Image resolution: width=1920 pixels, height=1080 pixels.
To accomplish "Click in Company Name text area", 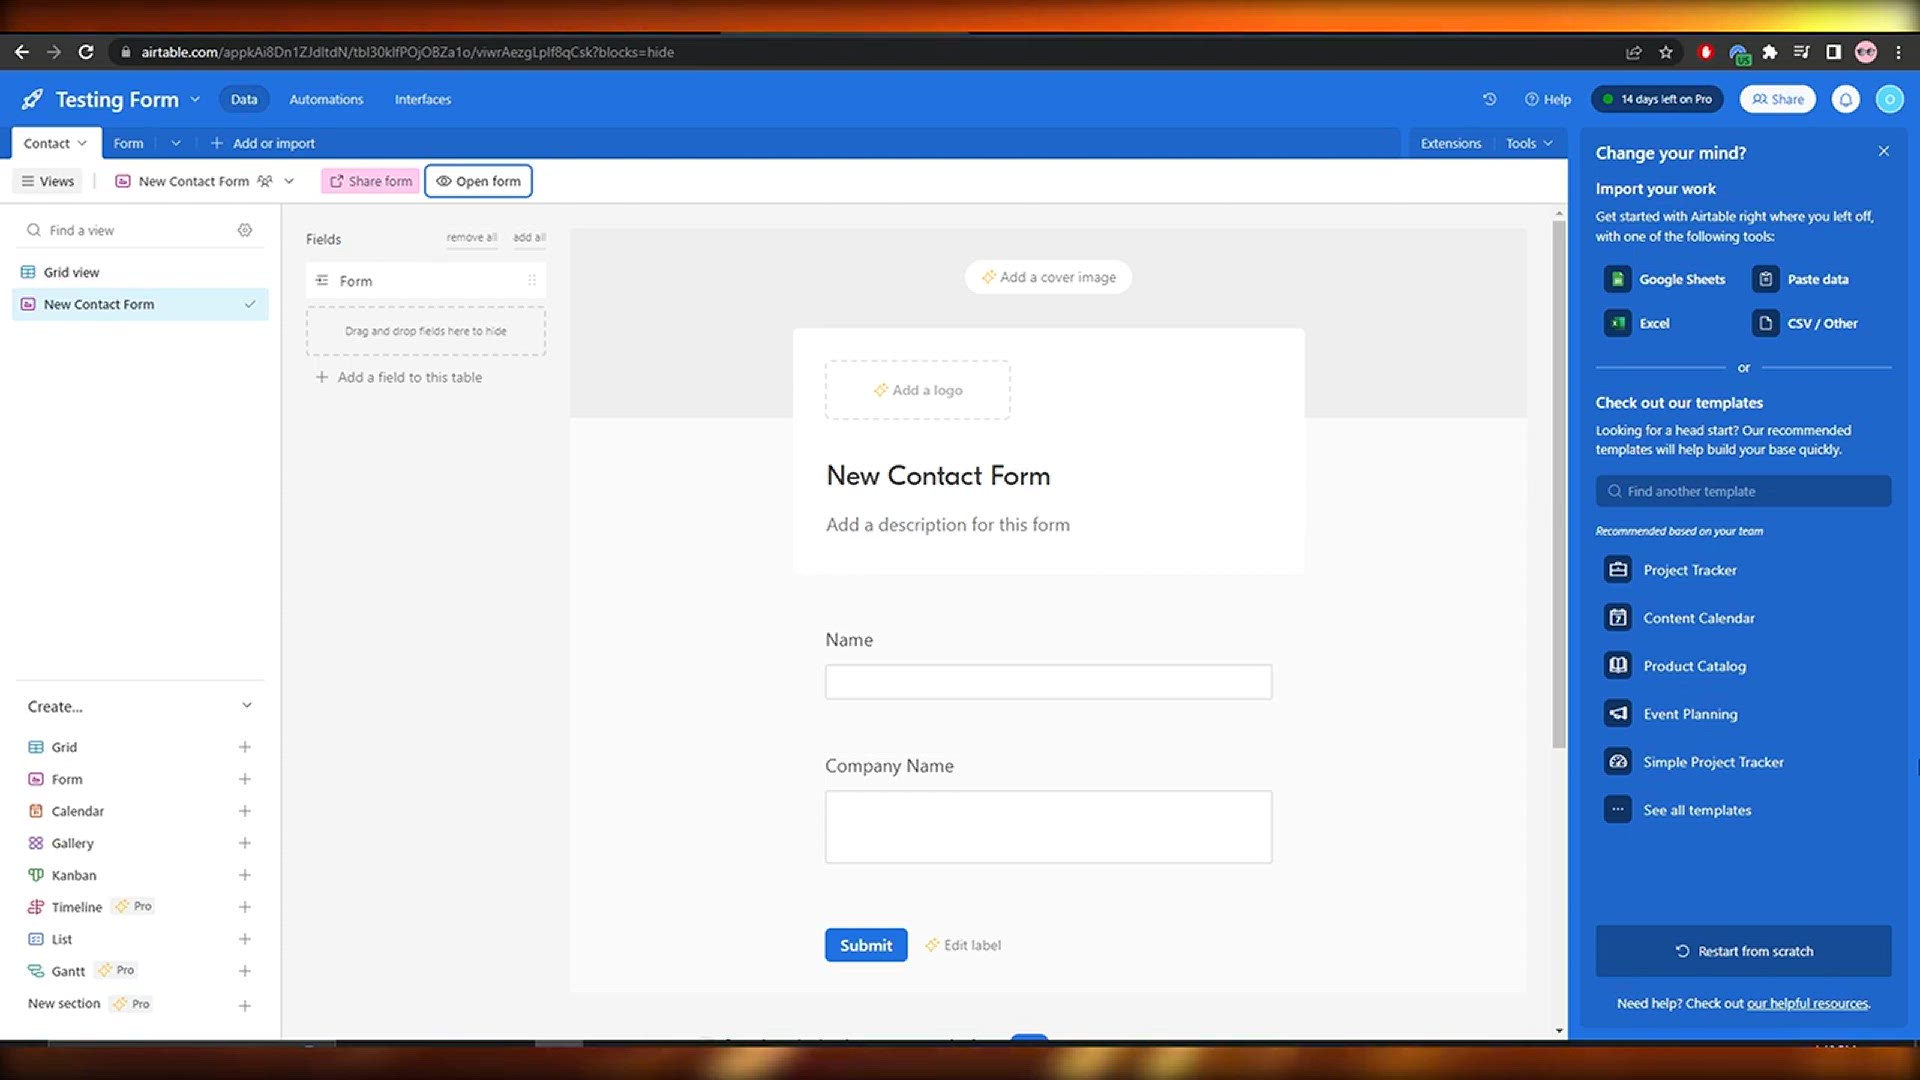I will pyautogui.click(x=1048, y=827).
